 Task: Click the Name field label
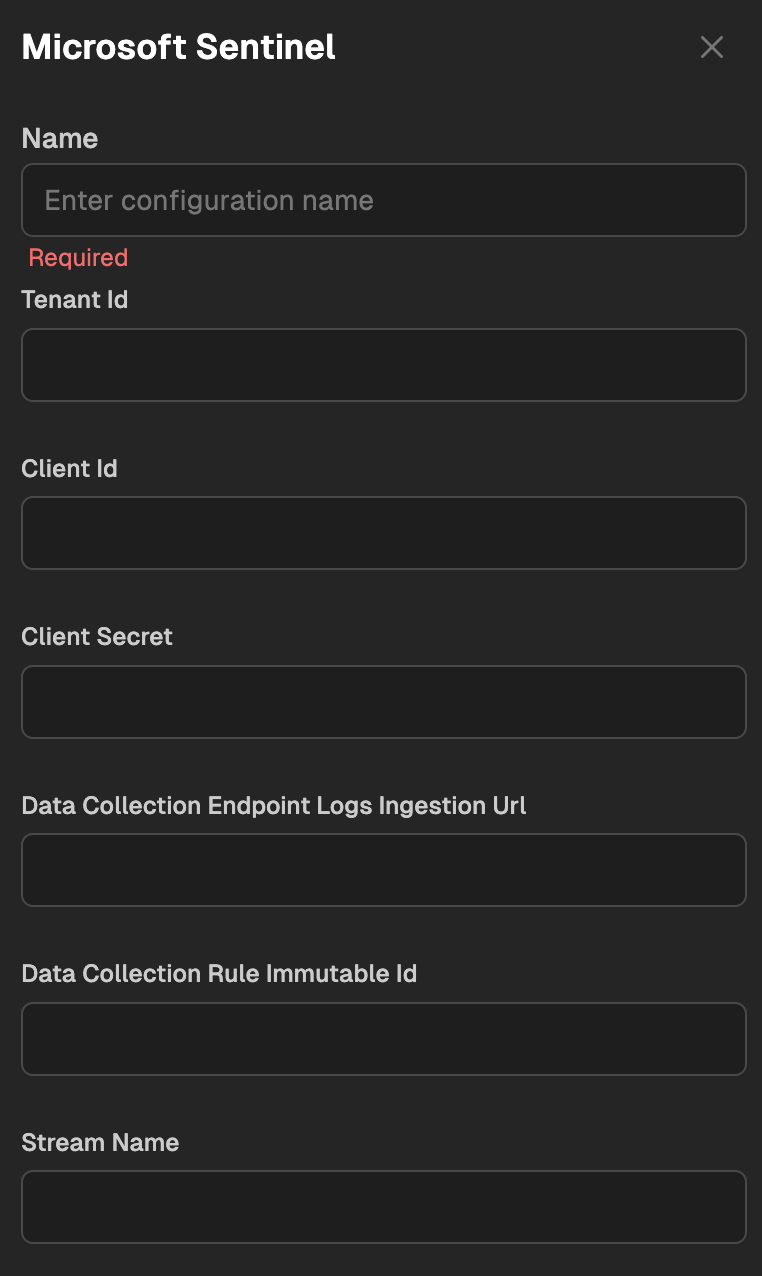[60, 138]
